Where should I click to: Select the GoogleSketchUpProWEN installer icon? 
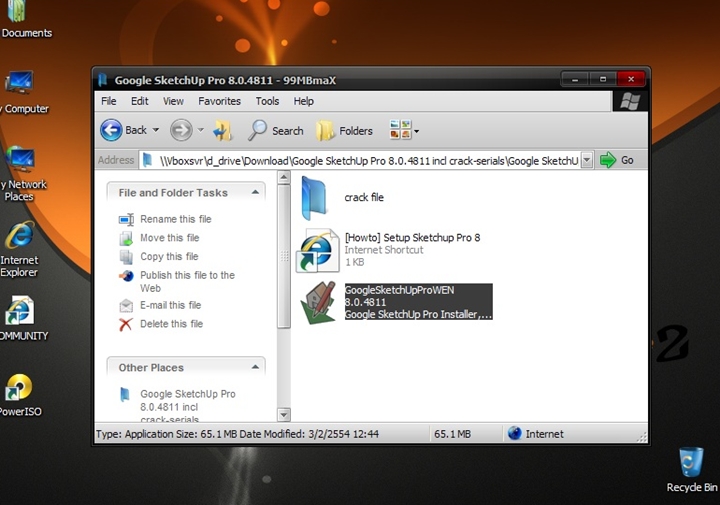pyautogui.click(x=318, y=303)
